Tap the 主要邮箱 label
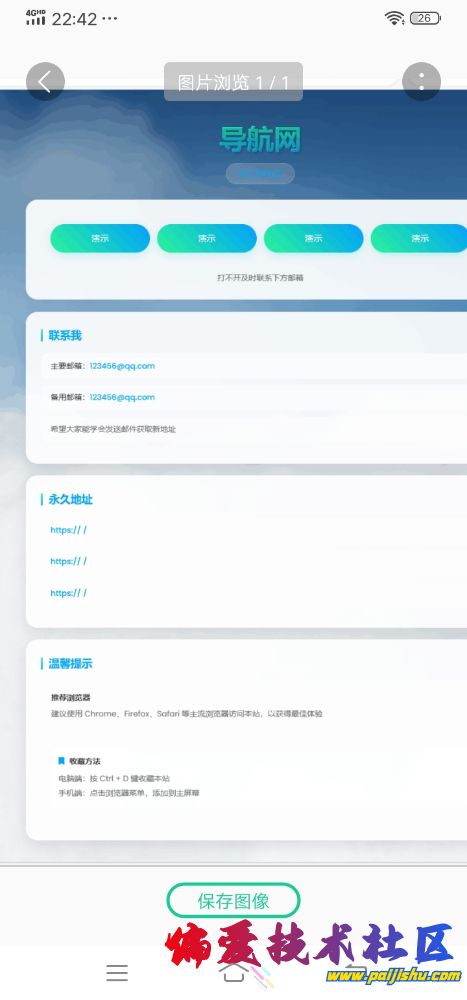The image size is (467, 1000). point(68,366)
